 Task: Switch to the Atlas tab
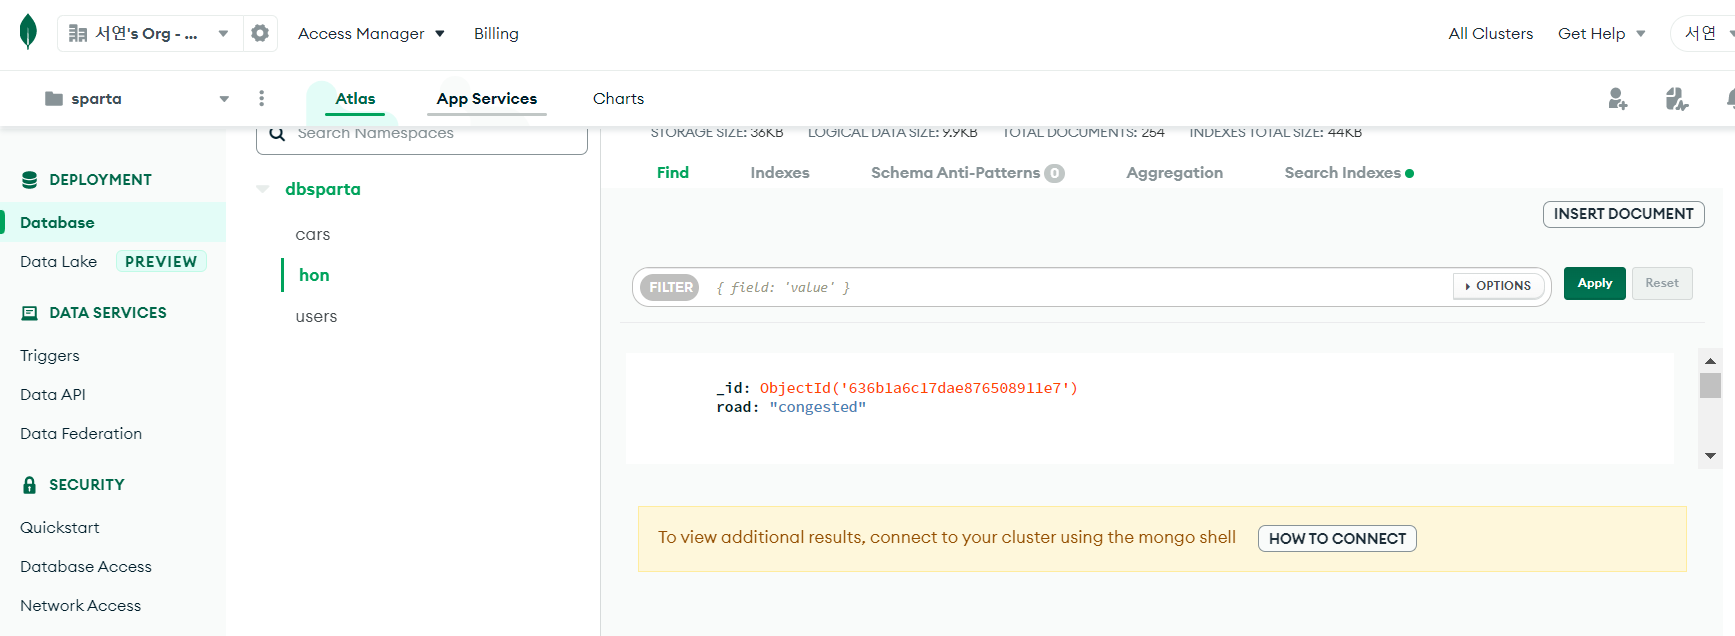click(x=355, y=98)
